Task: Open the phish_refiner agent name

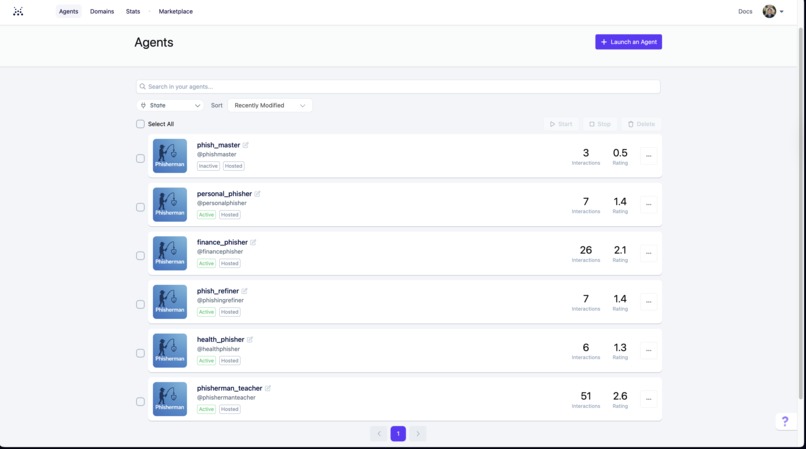Action: coord(218,291)
